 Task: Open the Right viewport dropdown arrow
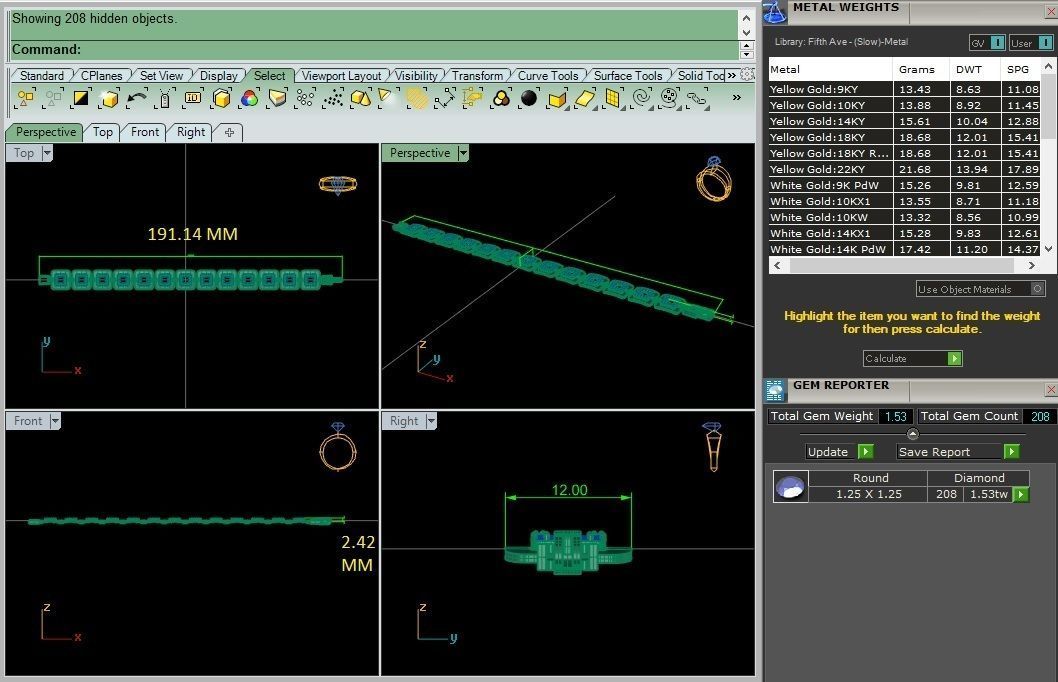pos(431,421)
